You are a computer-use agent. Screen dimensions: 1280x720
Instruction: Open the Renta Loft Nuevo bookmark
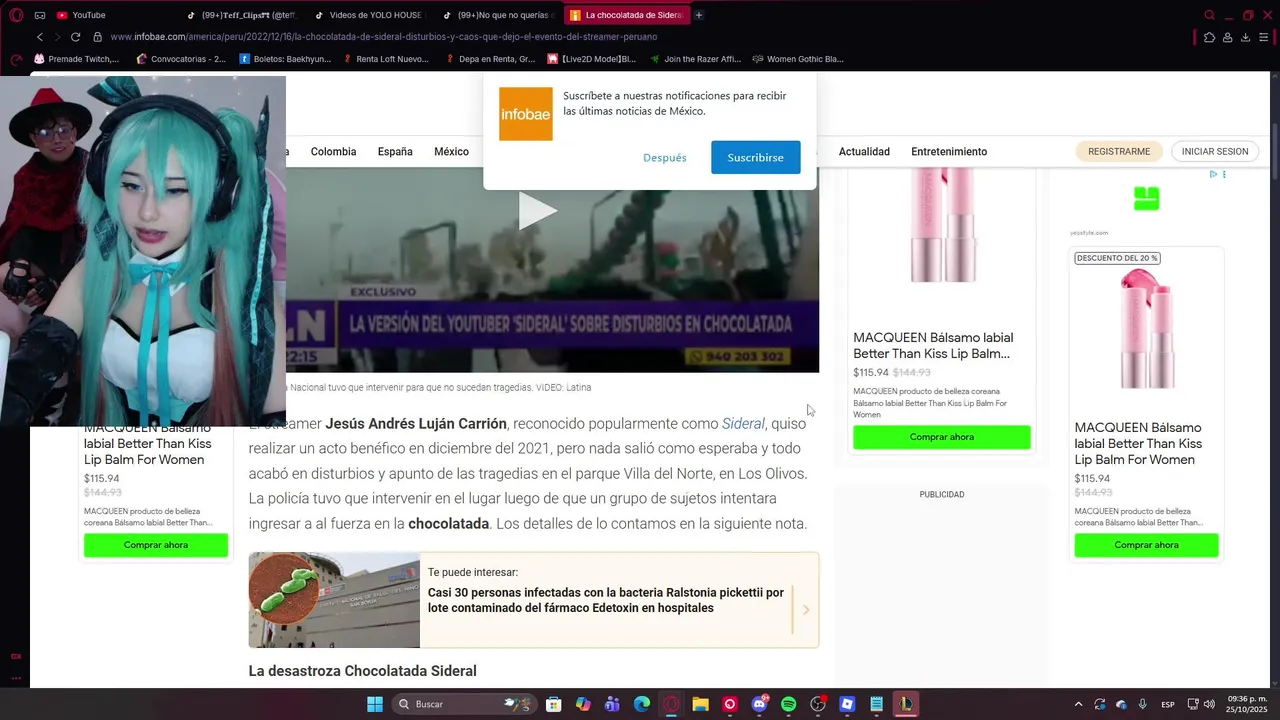click(385, 59)
